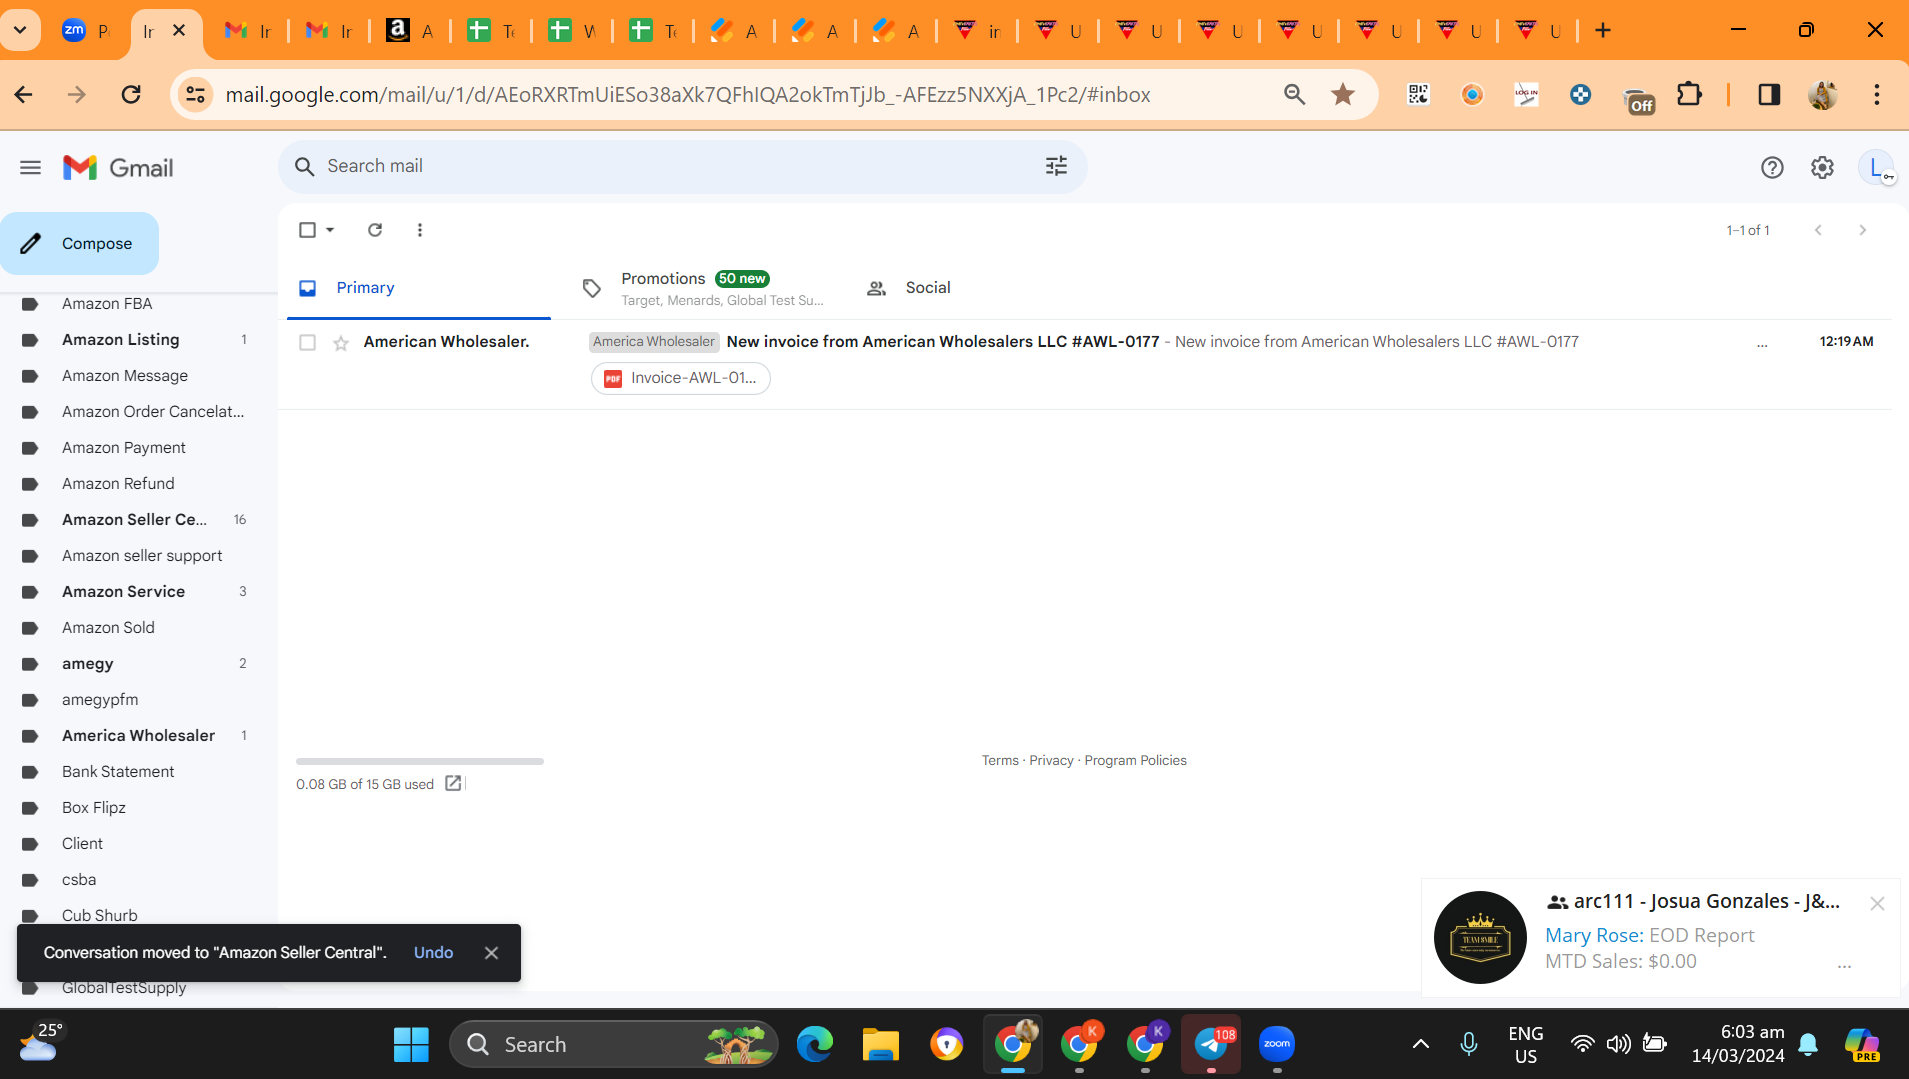Open system clock showing 6:03 am
Screen dimensions: 1909x1079
[x=1738, y=1044]
